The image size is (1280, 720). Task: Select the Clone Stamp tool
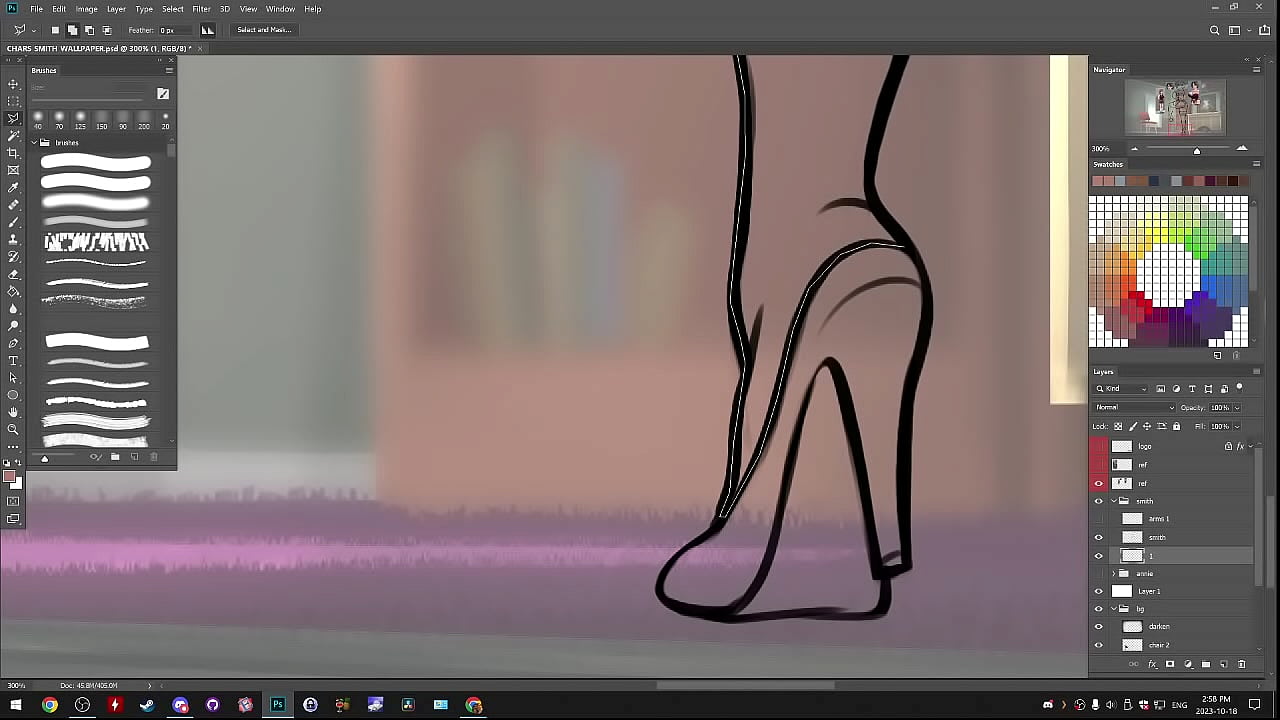pyautogui.click(x=13, y=239)
